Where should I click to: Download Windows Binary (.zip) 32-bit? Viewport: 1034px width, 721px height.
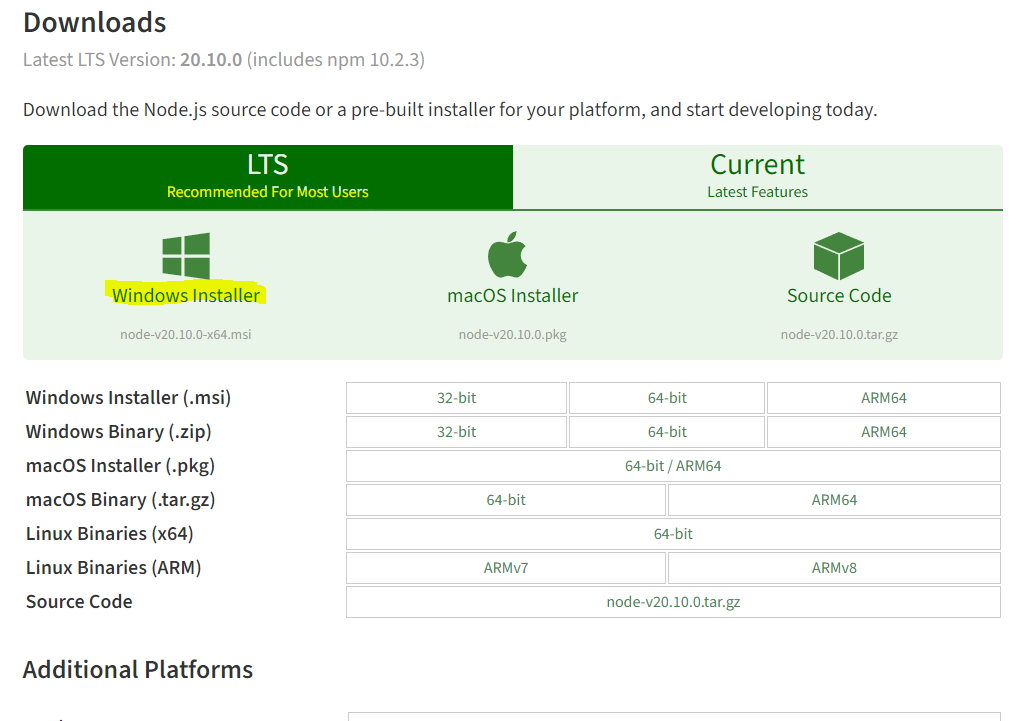[x=456, y=432]
